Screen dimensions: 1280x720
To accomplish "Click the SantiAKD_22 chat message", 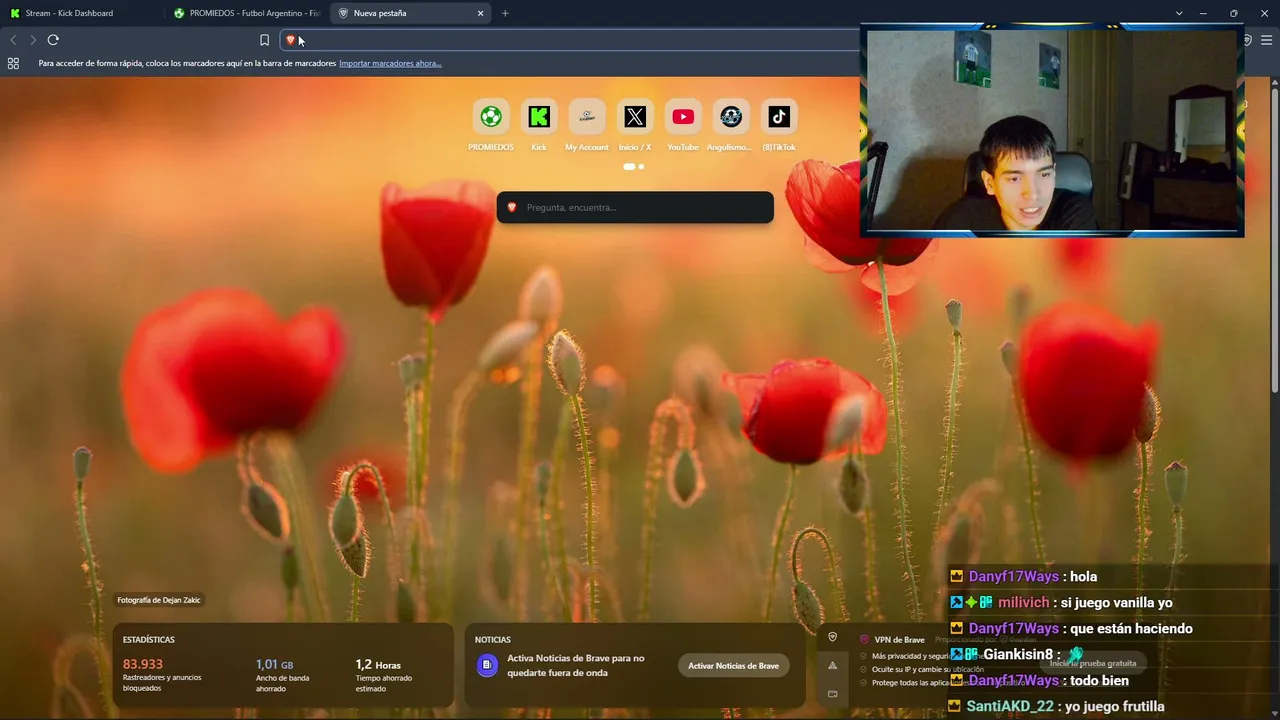I will tap(1056, 706).
